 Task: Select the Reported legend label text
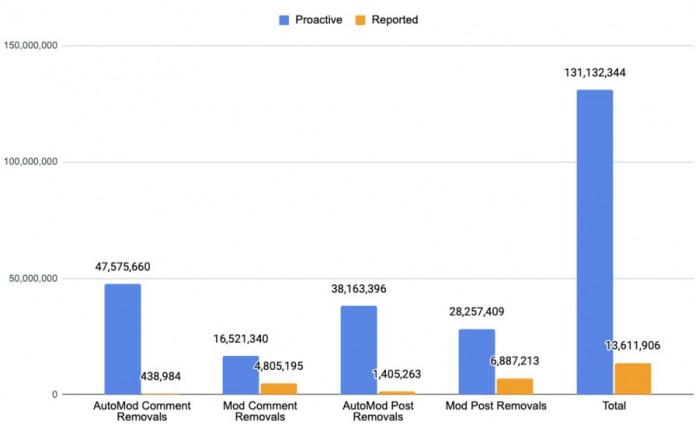(x=394, y=18)
